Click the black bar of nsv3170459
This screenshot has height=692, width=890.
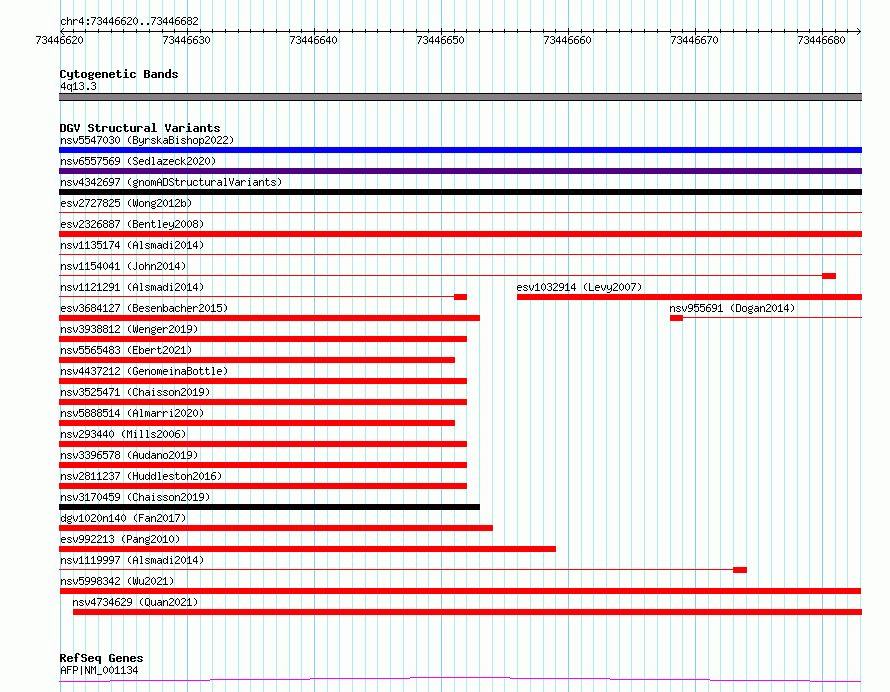[x=270, y=507]
